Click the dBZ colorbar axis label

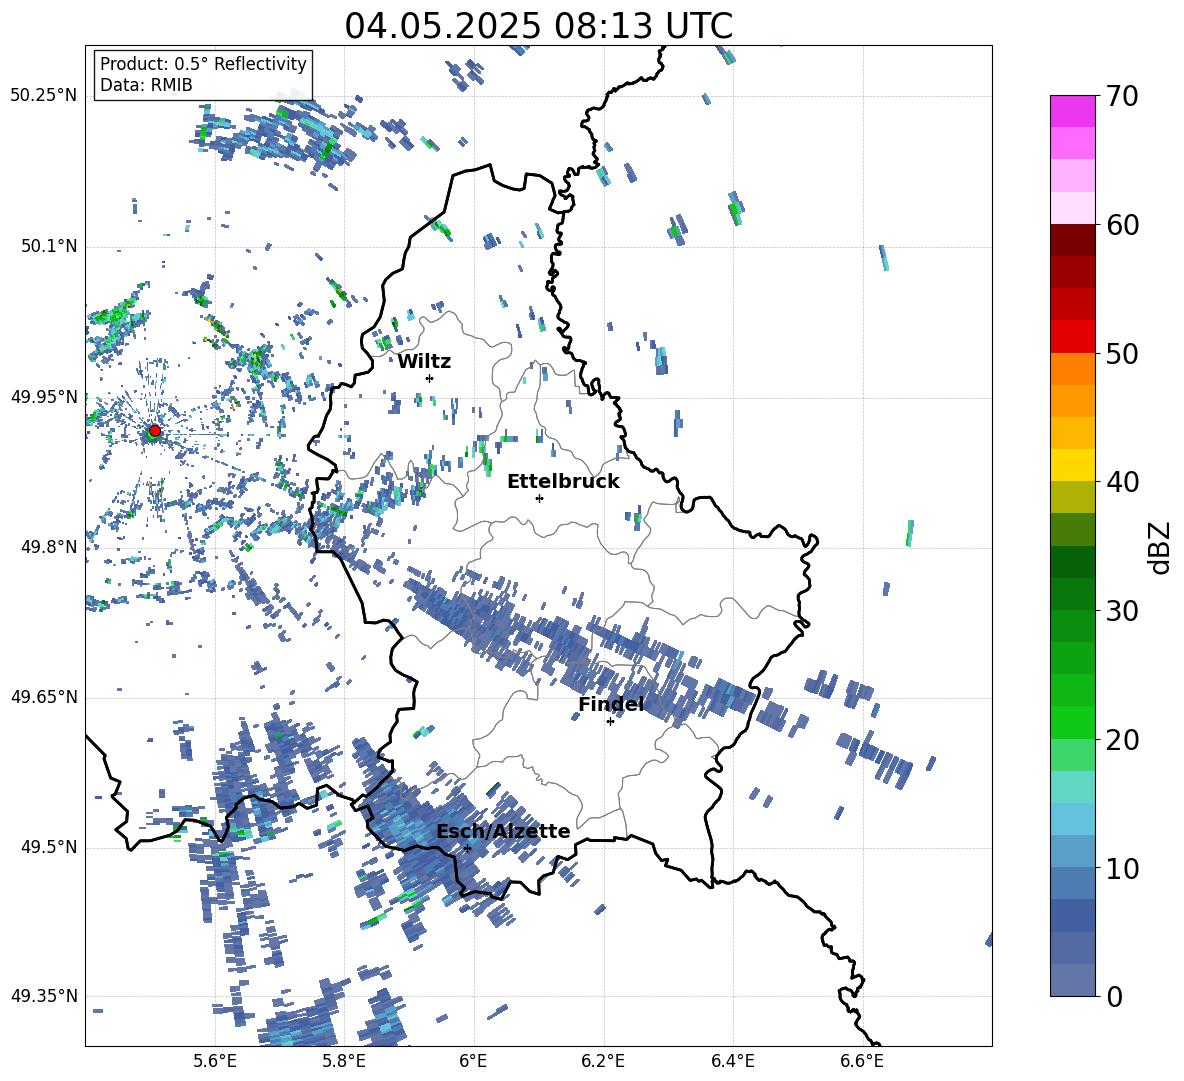click(1161, 547)
